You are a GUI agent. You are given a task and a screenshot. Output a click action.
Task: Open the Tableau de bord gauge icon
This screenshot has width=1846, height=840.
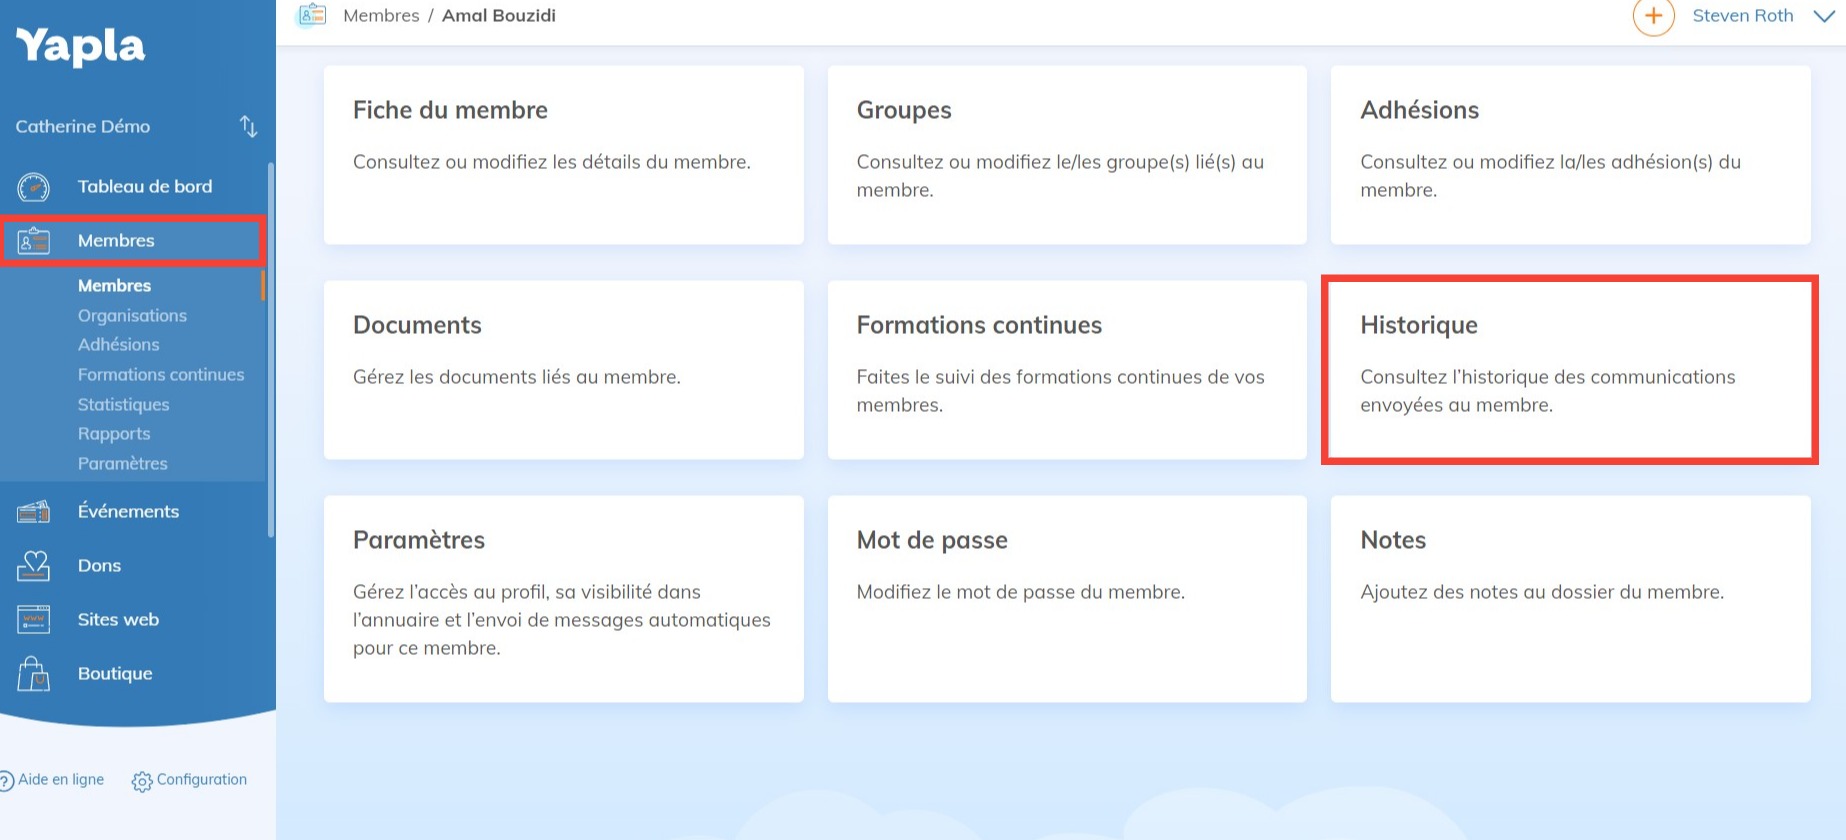[x=34, y=187]
